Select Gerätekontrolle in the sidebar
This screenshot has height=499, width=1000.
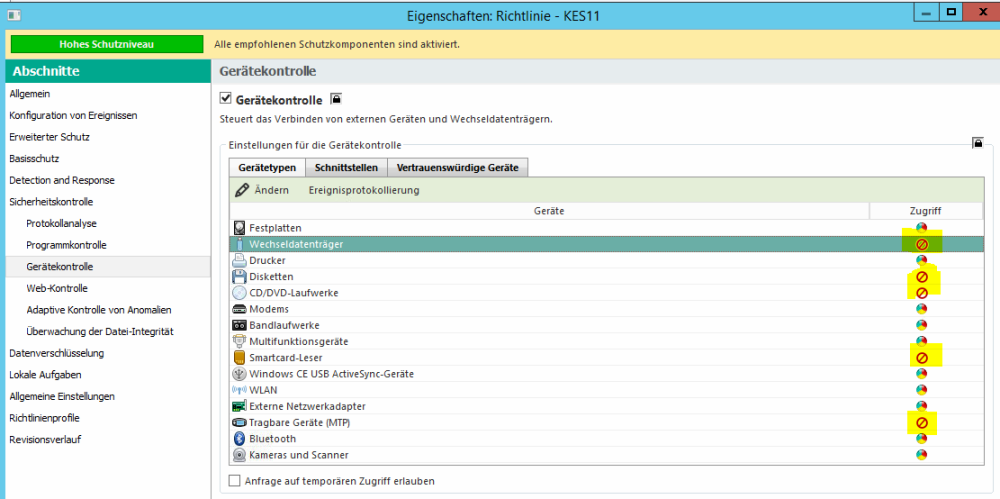[108, 267]
